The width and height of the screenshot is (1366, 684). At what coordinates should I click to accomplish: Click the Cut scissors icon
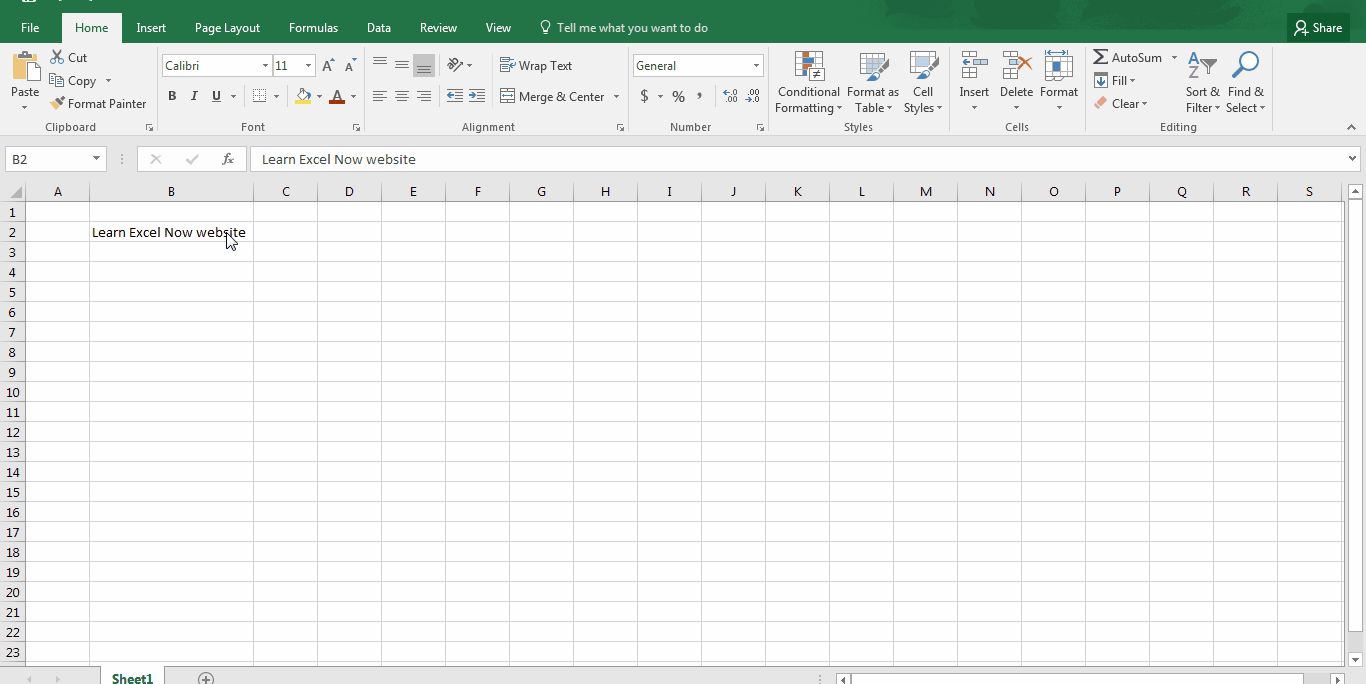pos(58,57)
